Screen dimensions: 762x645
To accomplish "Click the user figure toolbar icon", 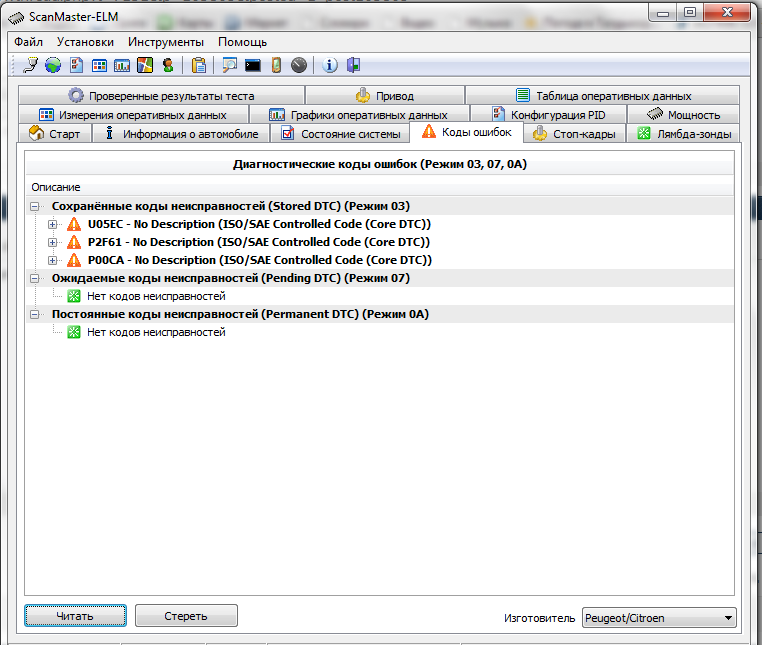I will point(168,65).
